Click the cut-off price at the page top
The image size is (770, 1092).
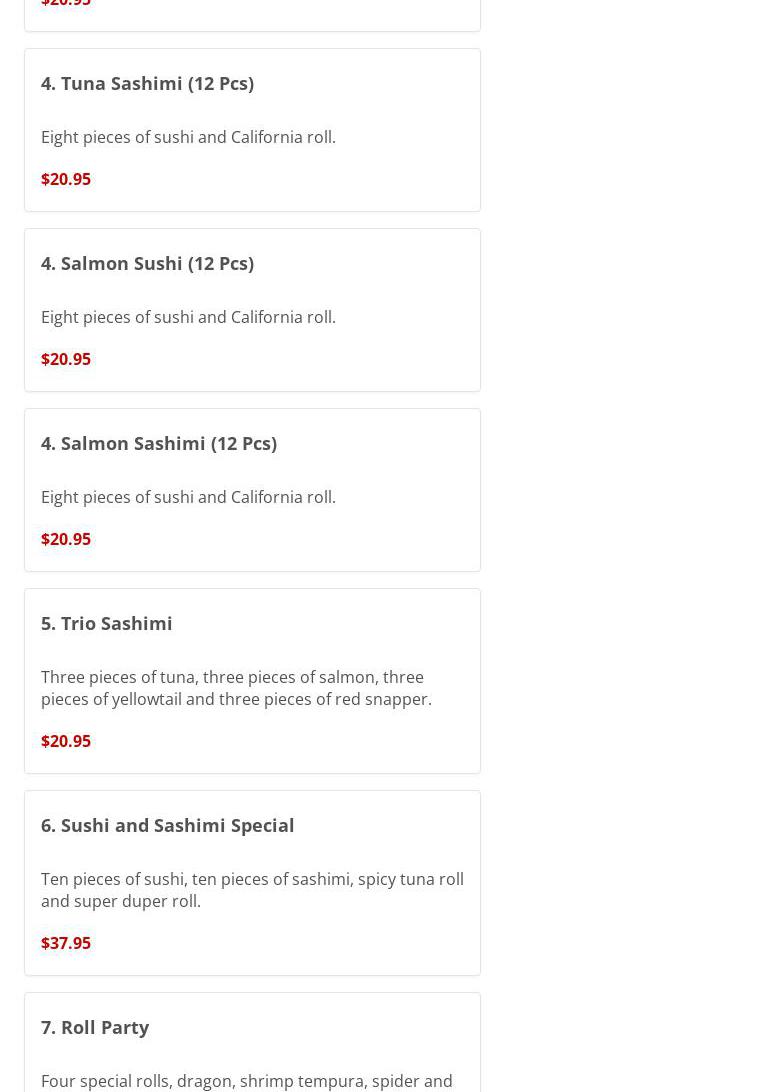pyautogui.click(x=66, y=4)
